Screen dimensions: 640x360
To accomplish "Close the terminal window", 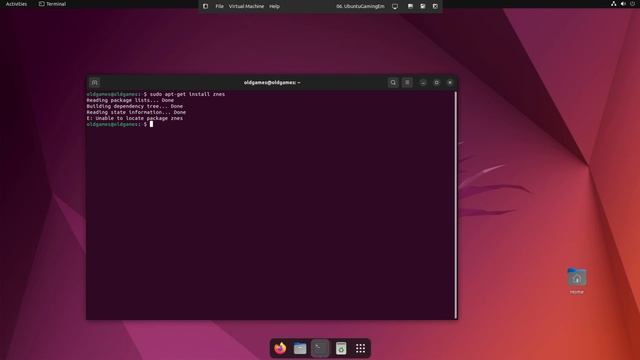I will click(450, 82).
